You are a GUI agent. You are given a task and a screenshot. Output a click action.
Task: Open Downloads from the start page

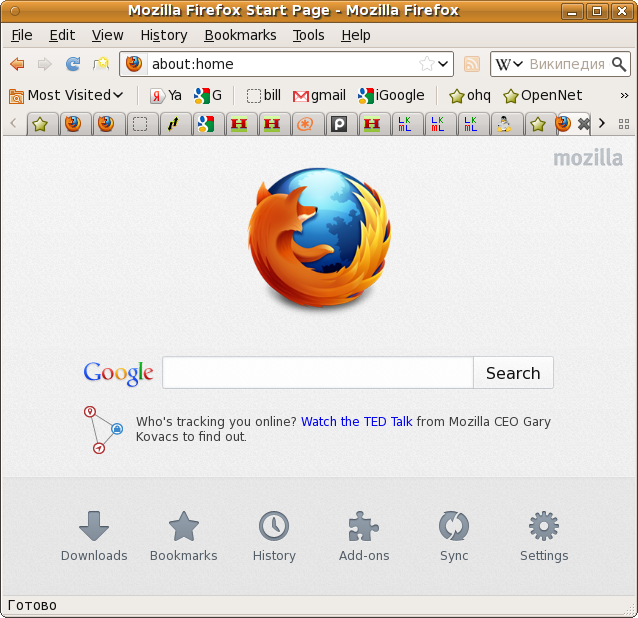[94, 537]
